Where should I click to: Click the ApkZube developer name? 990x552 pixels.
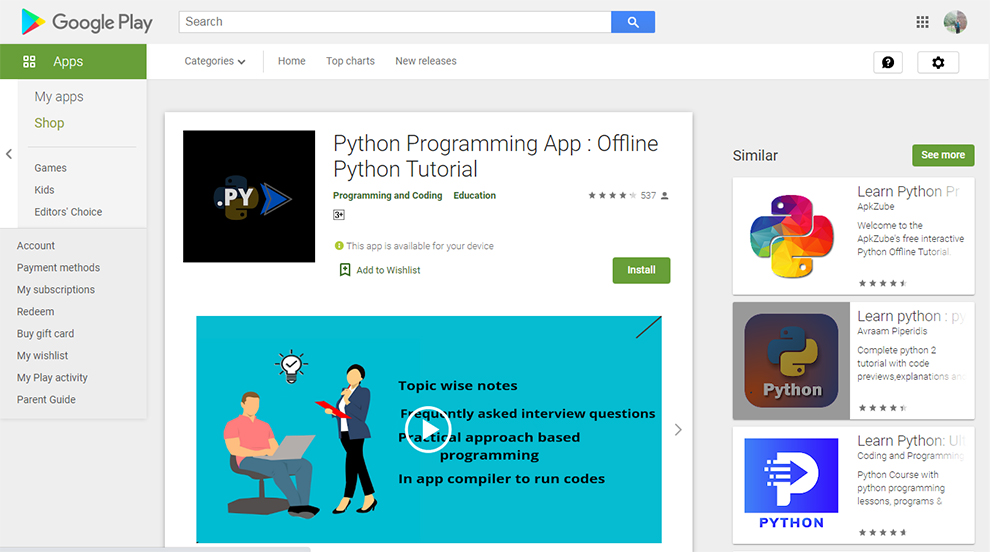[x=876, y=207]
